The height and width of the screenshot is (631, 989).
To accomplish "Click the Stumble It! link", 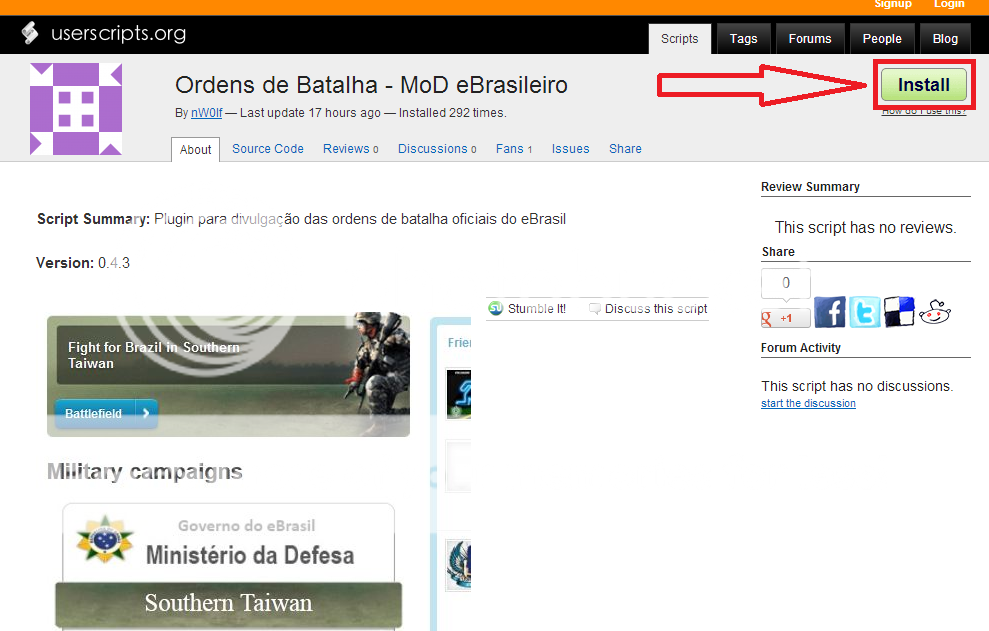I will pyautogui.click(x=537, y=309).
